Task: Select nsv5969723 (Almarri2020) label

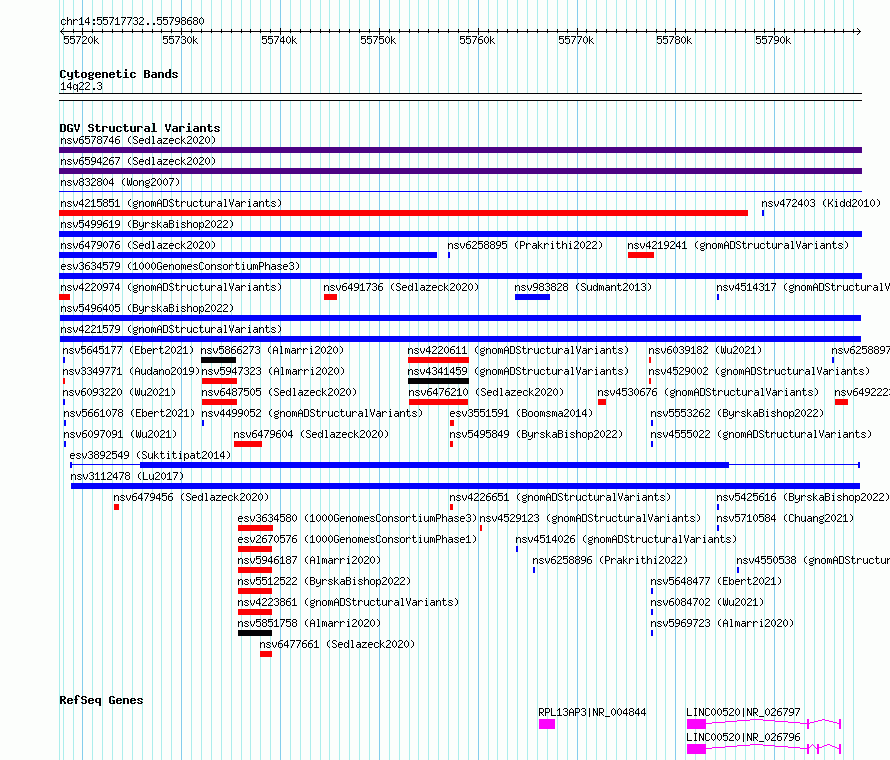Action: [722, 623]
